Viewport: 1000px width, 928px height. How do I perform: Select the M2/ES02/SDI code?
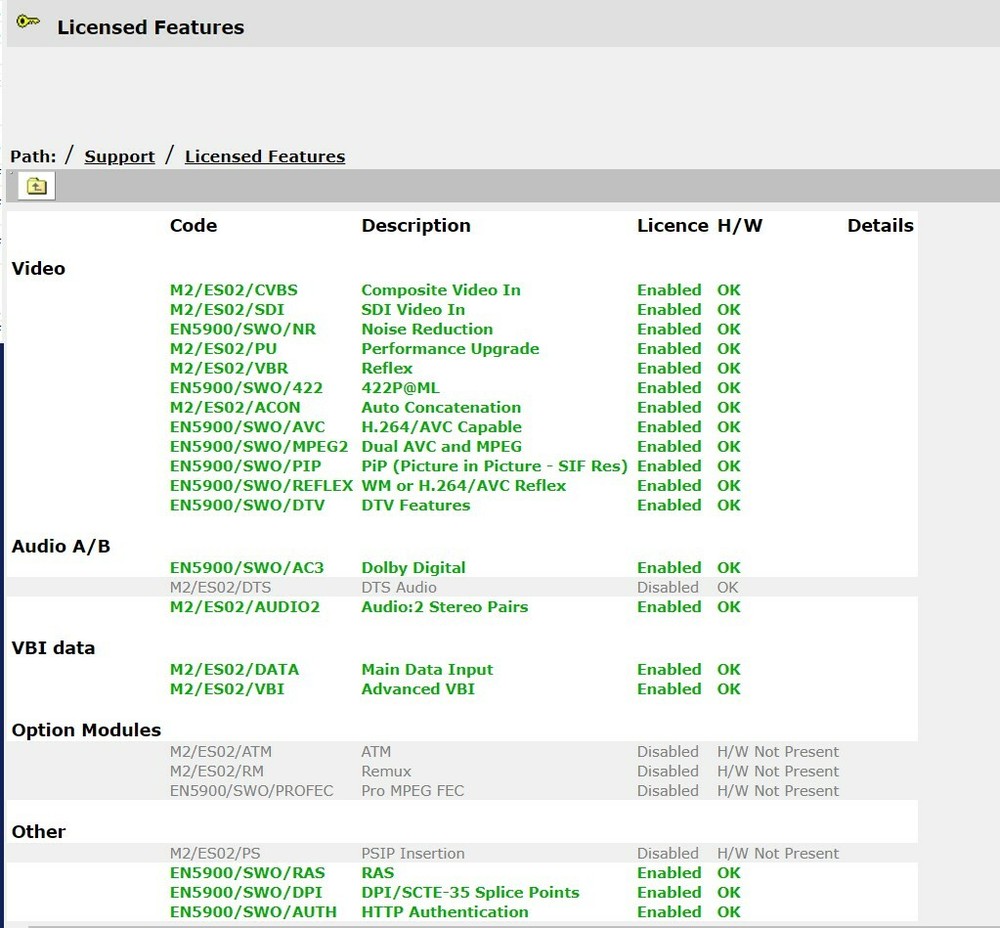click(227, 310)
